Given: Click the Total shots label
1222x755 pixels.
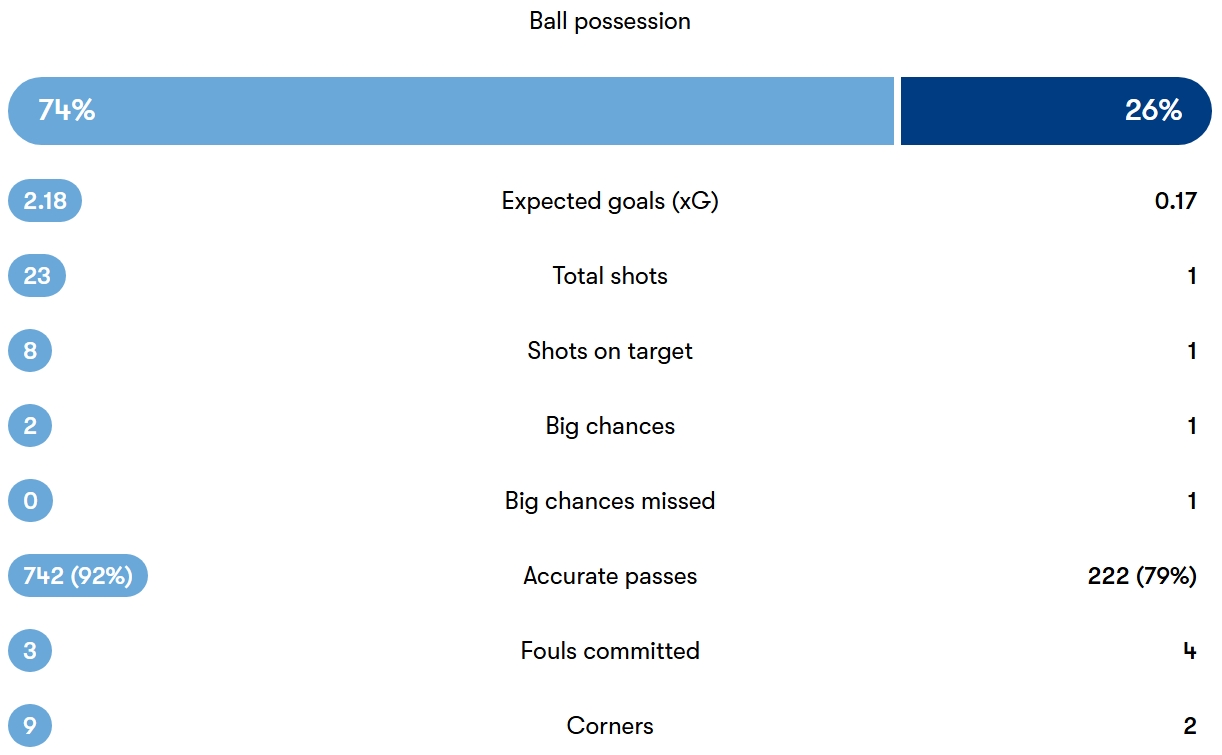Looking at the screenshot, I should click(610, 276).
